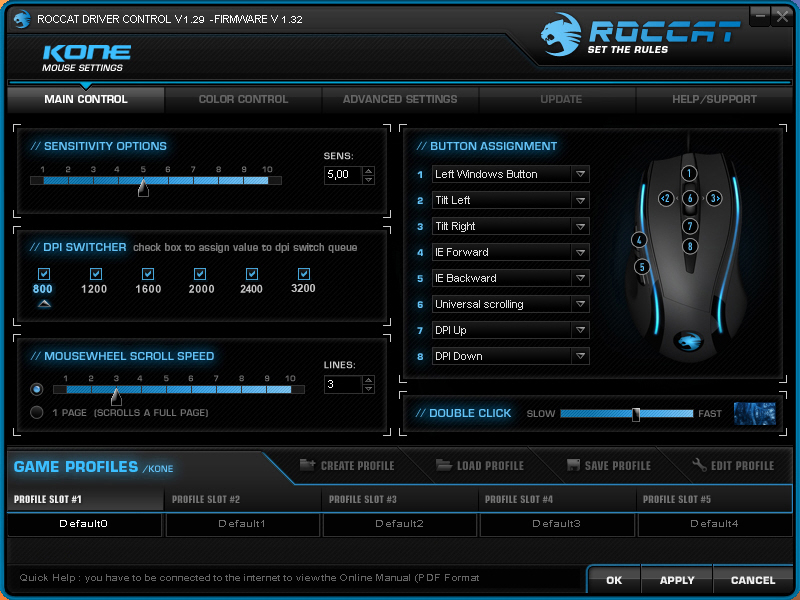The width and height of the screenshot is (800, 600).
Task: Switch to the Color Control tab
Action: click(243, 99)
